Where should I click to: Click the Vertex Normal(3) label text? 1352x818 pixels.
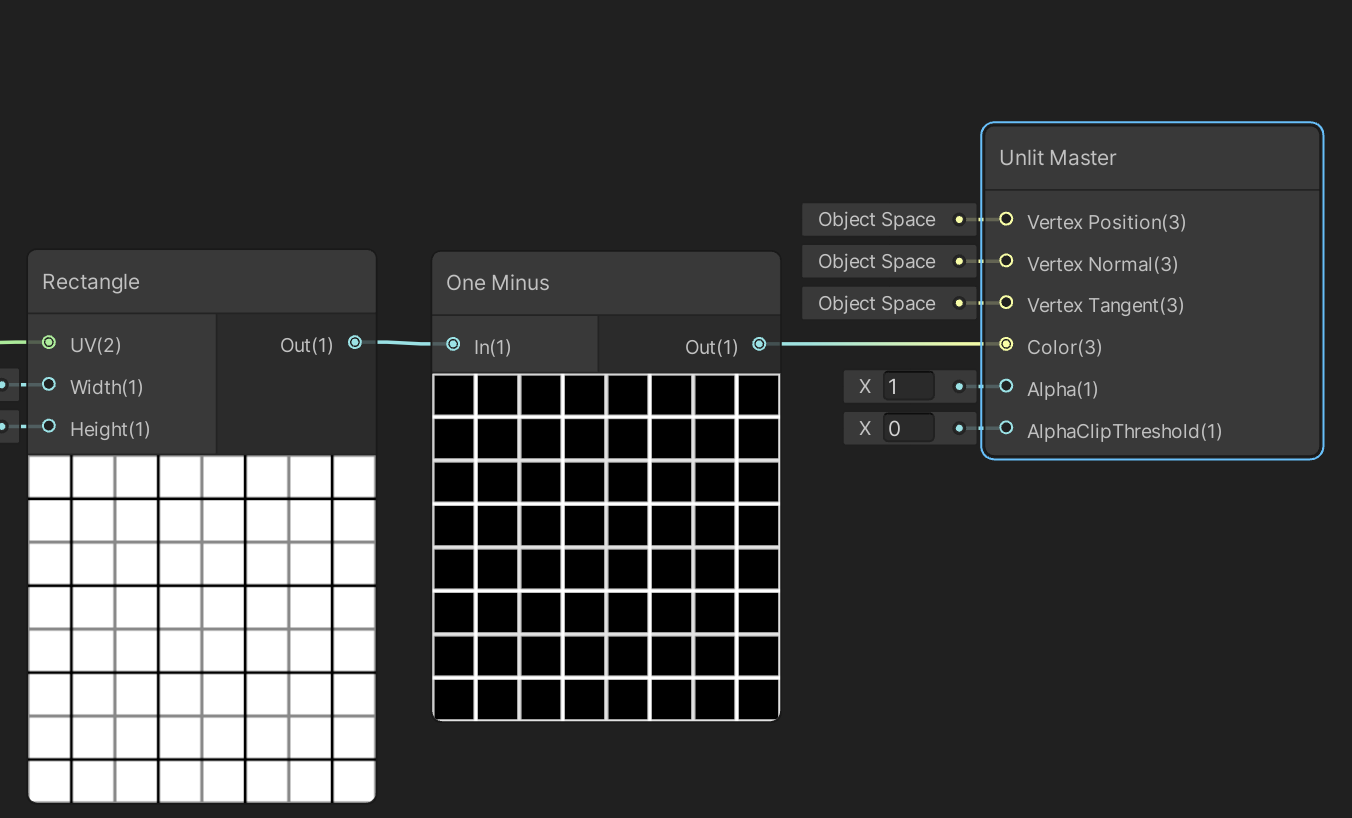click(x=1103, y=264)
